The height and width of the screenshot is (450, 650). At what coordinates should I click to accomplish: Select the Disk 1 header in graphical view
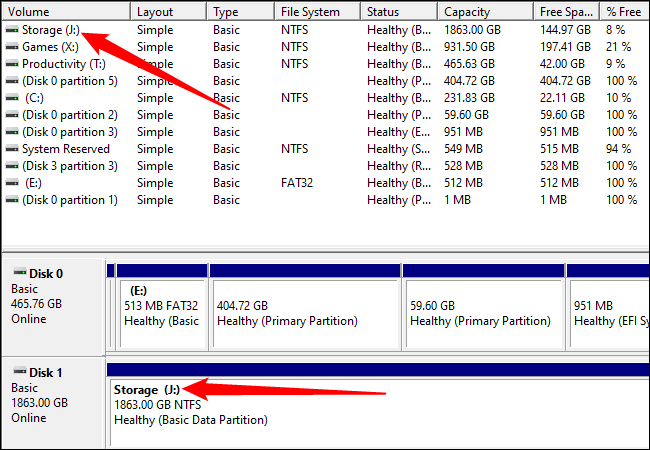coord(53,404)
